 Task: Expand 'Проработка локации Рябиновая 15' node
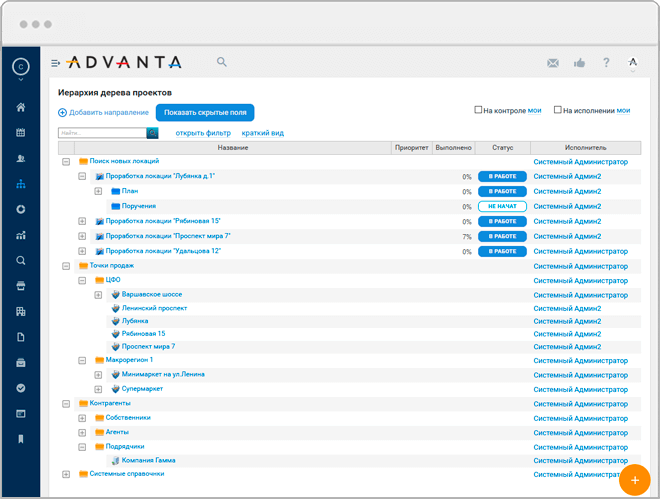coord(82,221)
